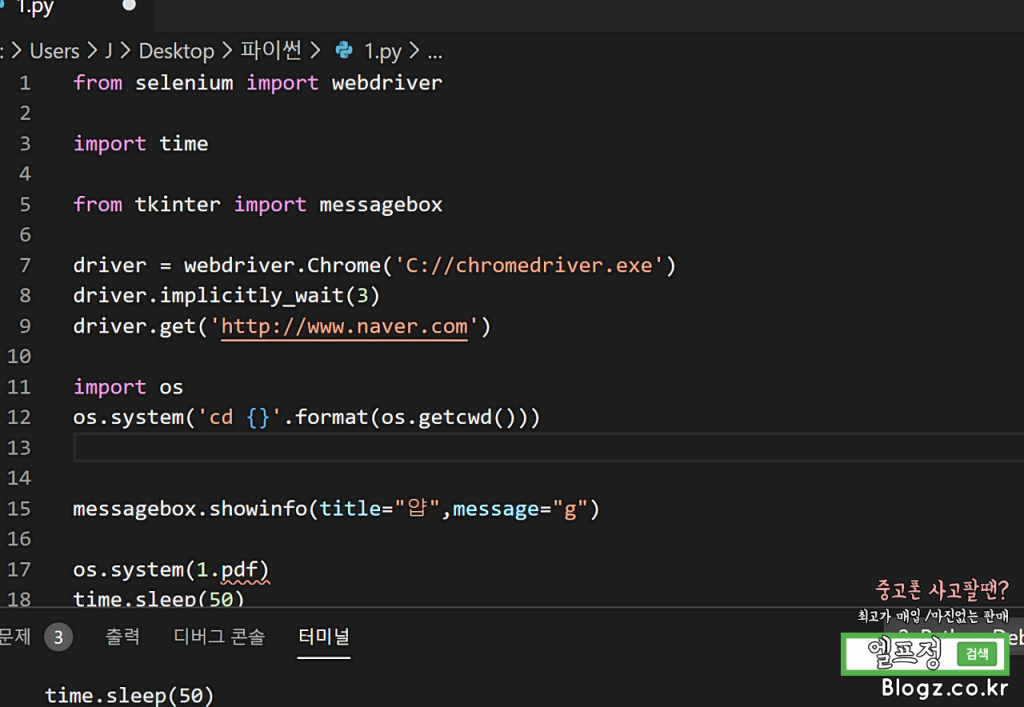The image size is (1024, 707).
Task: Click os.getcwd() on line 12
Action: tap(447, 418)
